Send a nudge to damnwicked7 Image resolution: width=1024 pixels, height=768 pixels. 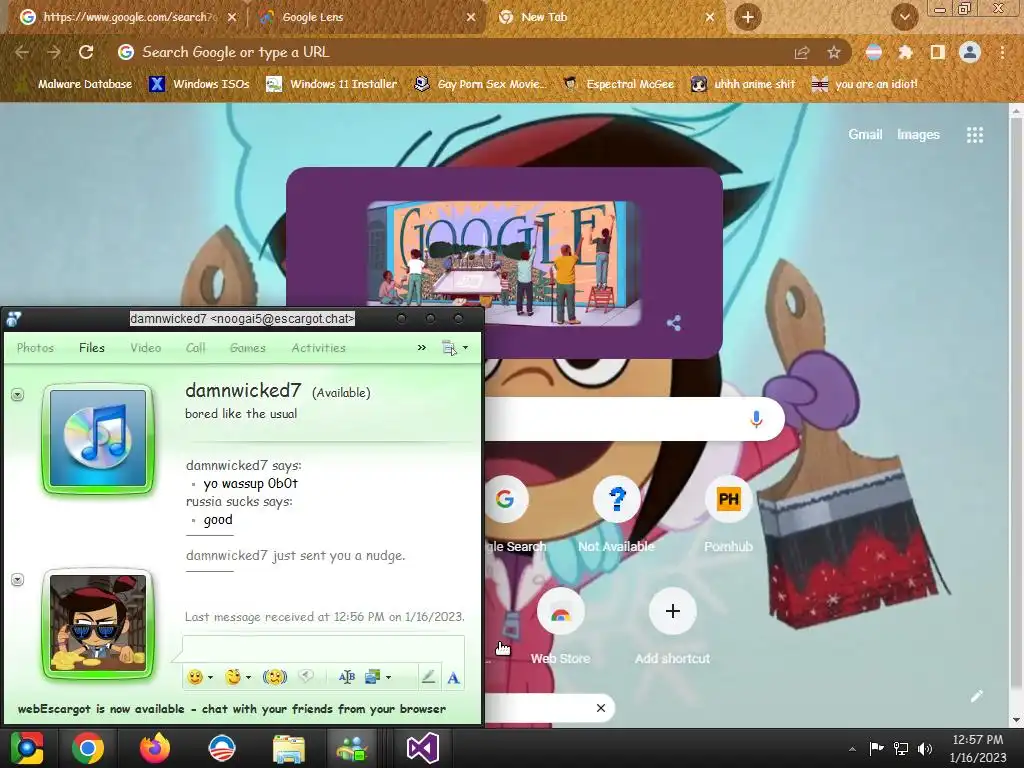click(x=275, y=677)
